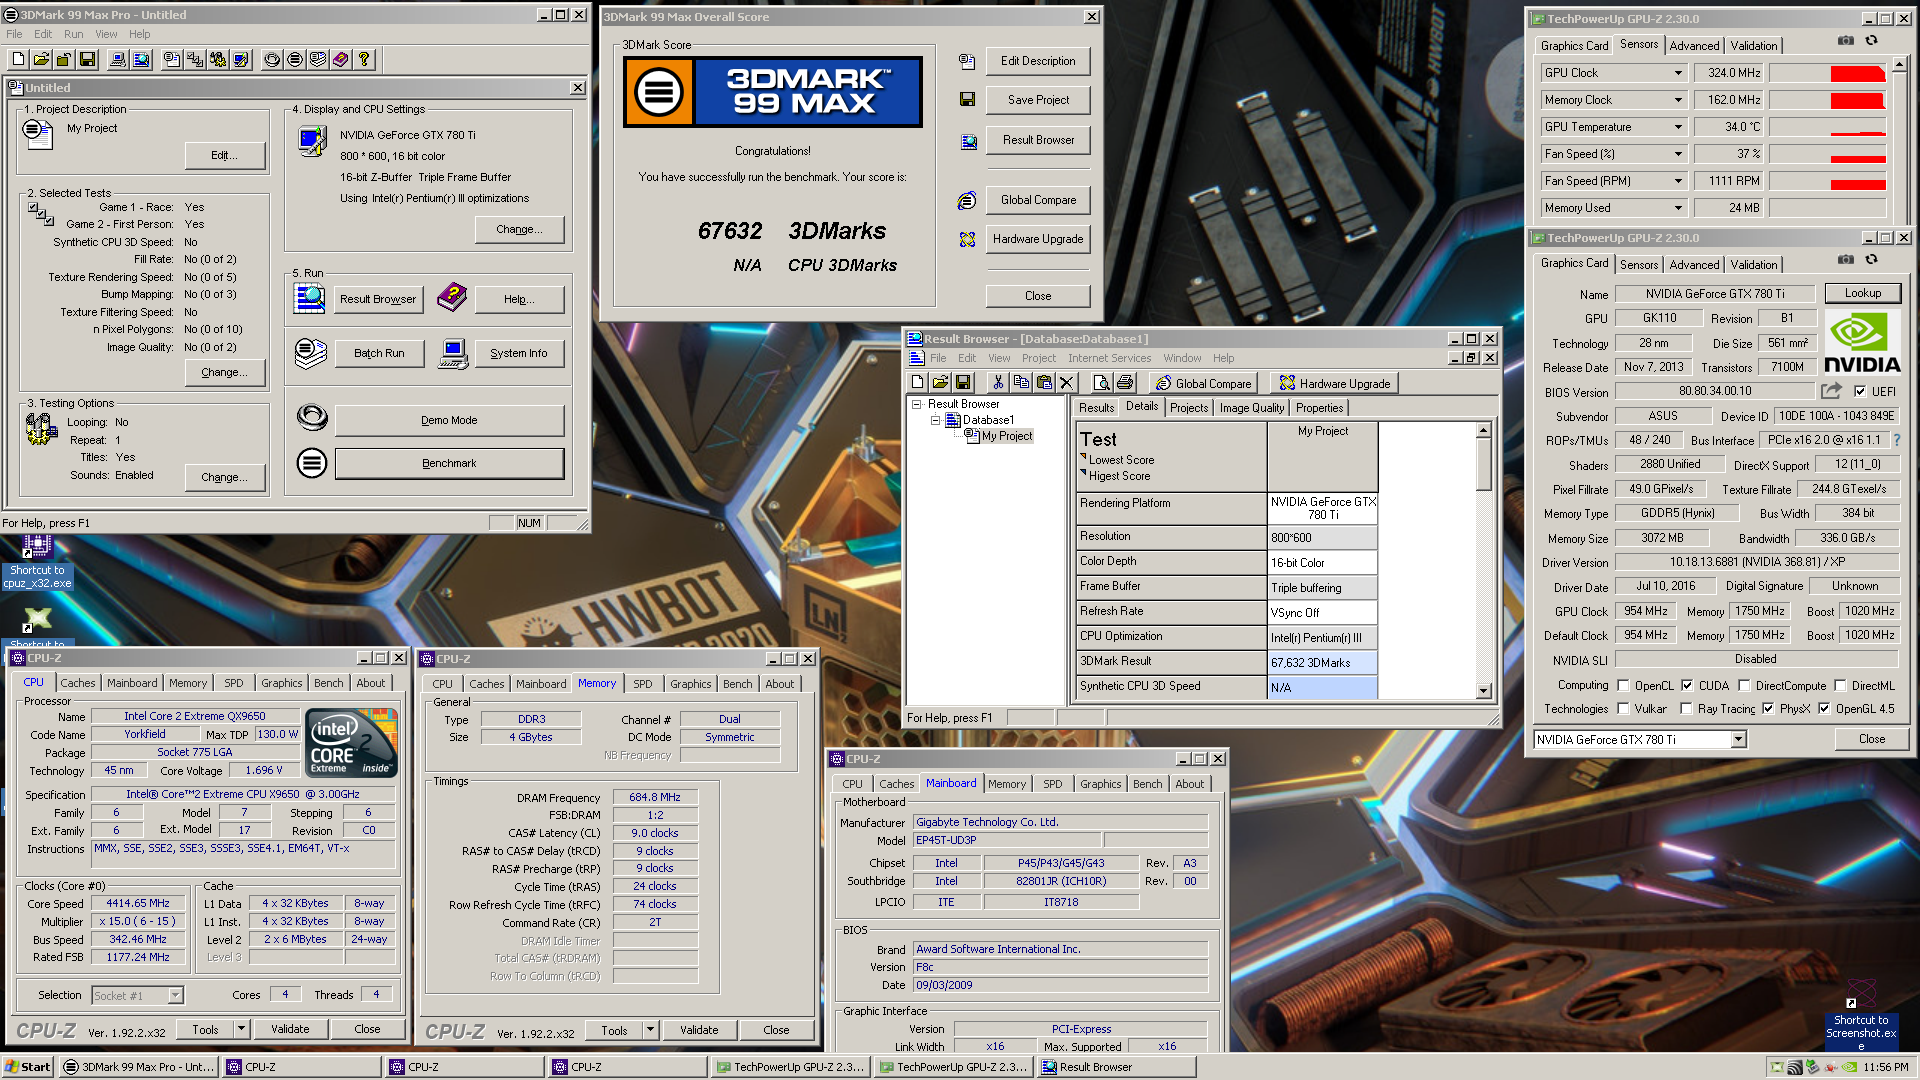The image size is (1920, 1080).
Task: Click the Print Preview icon in Result Browser
Action: pyautogui.click(x=1102, y=383)
